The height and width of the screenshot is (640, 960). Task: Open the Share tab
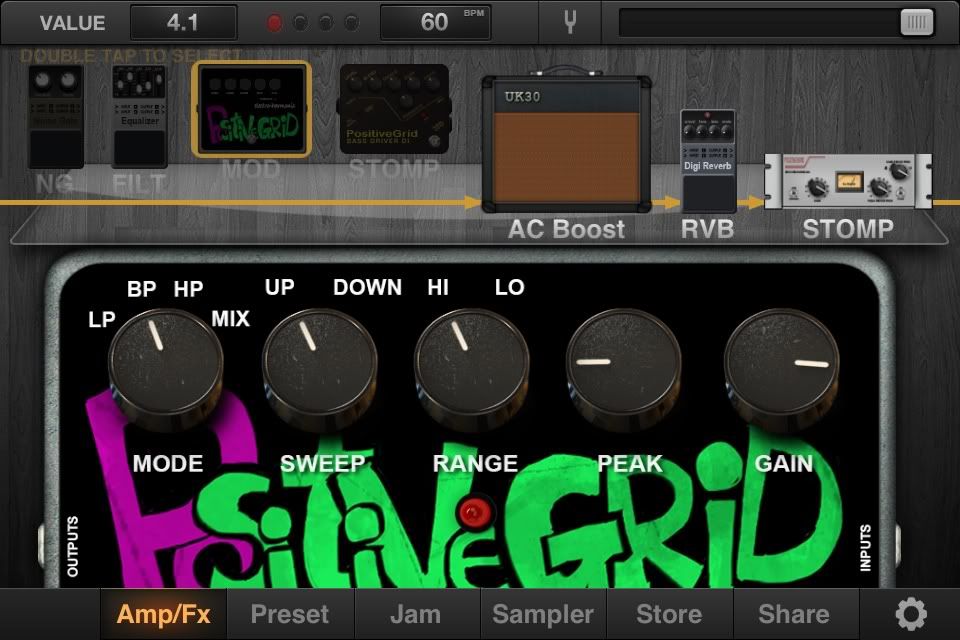[794, 614]
